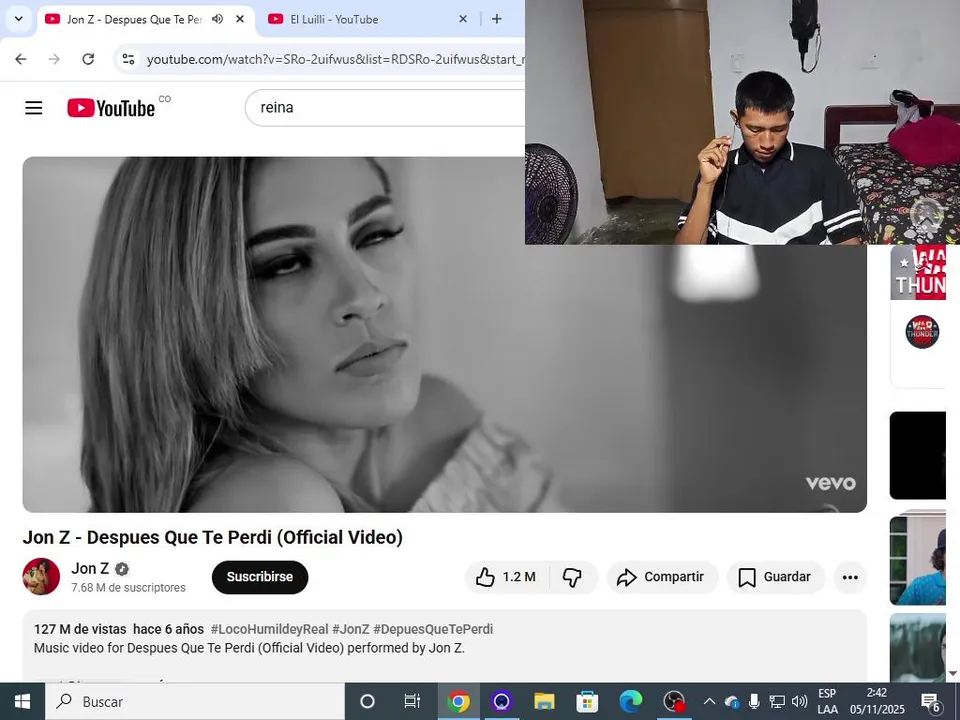
Task: Focus the YouTube search box with 'reina'
Action: pyautogui.click(x=384, y=108)
